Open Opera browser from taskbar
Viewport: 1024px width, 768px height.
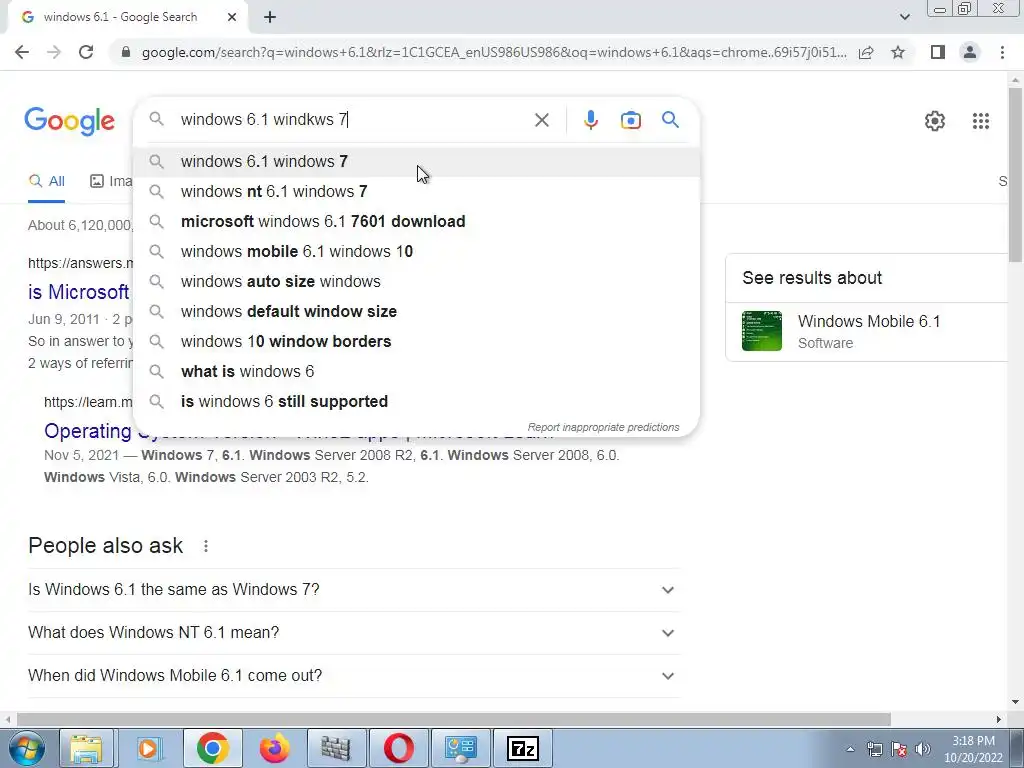398,748
